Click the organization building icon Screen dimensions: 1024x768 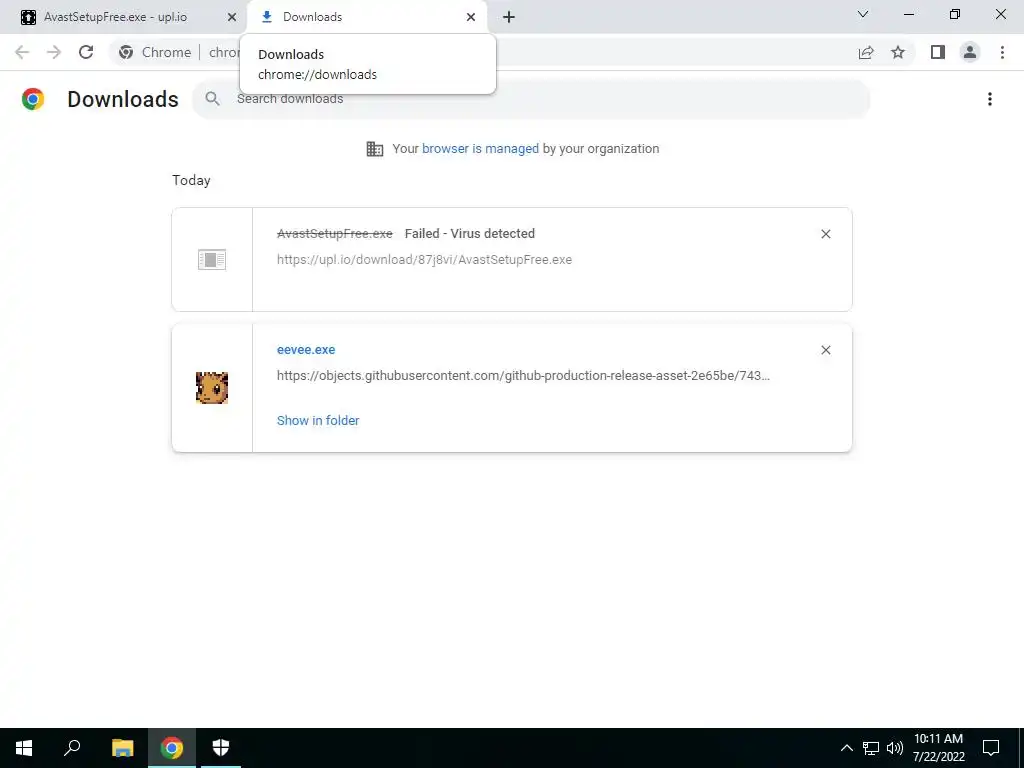(375, 149)
